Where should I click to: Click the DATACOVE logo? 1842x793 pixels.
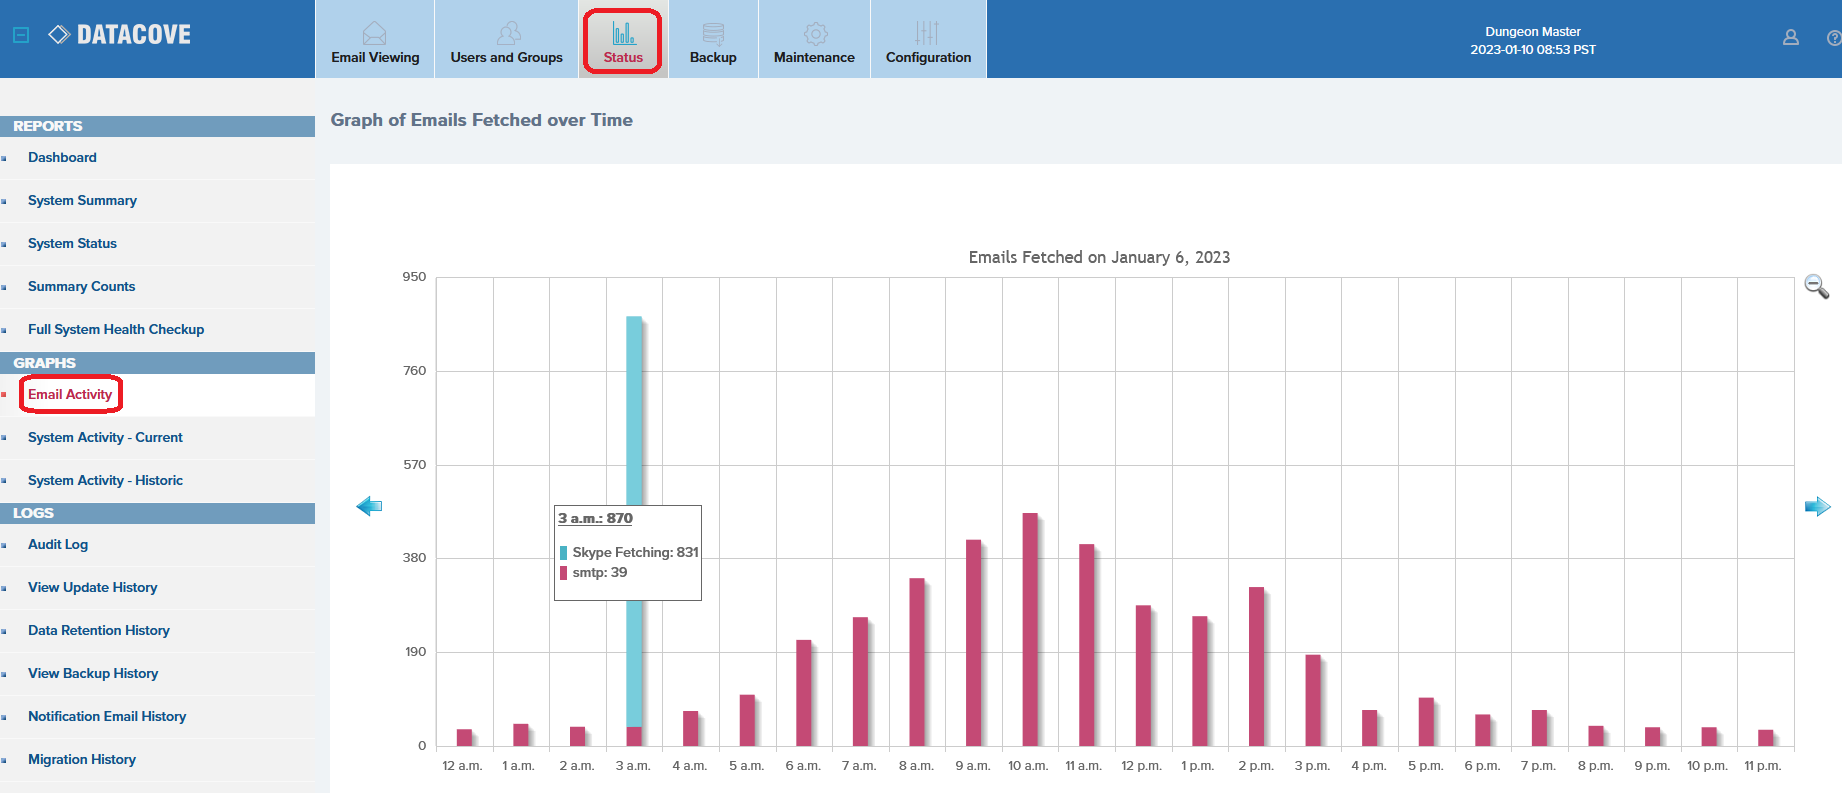(x=120, y=35)
